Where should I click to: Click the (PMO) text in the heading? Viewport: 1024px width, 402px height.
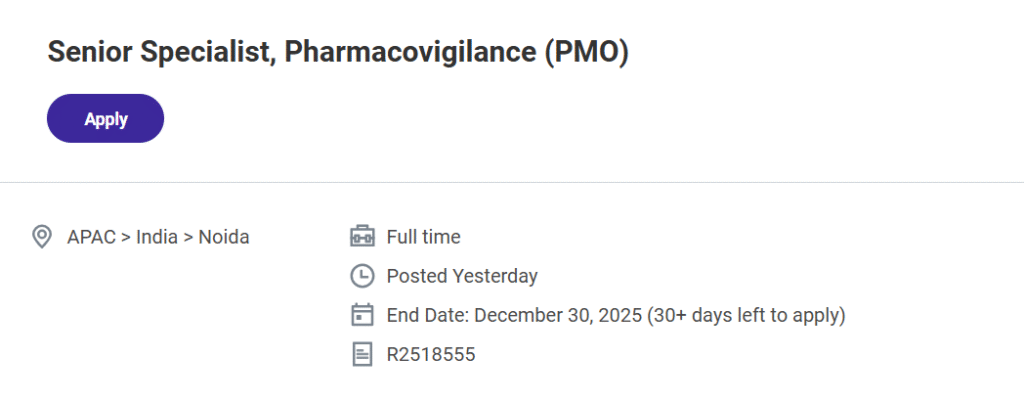pyautogui.click(x=586, y=53)
